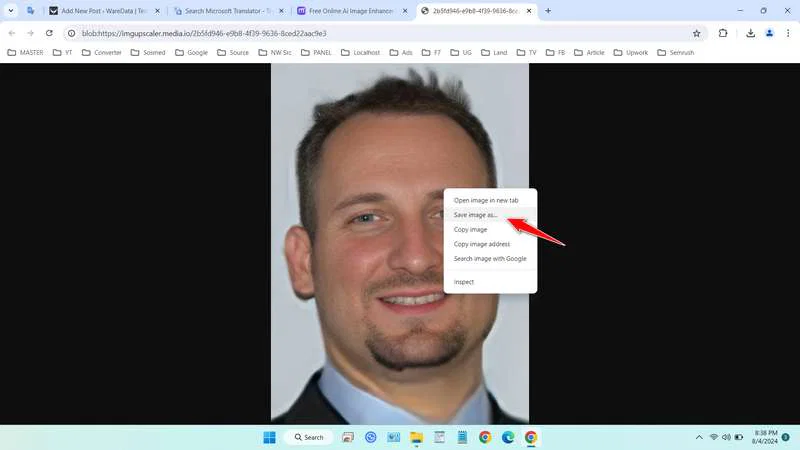This screenshot has height=450, width=800.
Task: Open the Chrome three-dot menu
Action: (x=788, y=33)
